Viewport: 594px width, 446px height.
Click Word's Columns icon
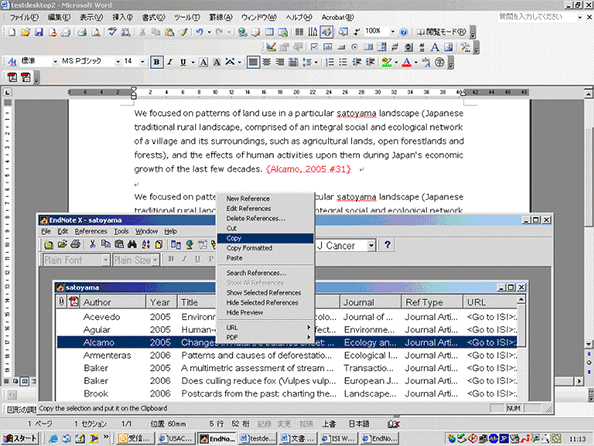tap(299, 32)
